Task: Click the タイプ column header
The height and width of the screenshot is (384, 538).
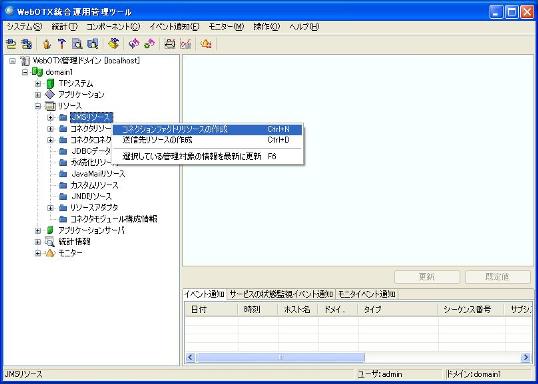Action: click(398, 310)
